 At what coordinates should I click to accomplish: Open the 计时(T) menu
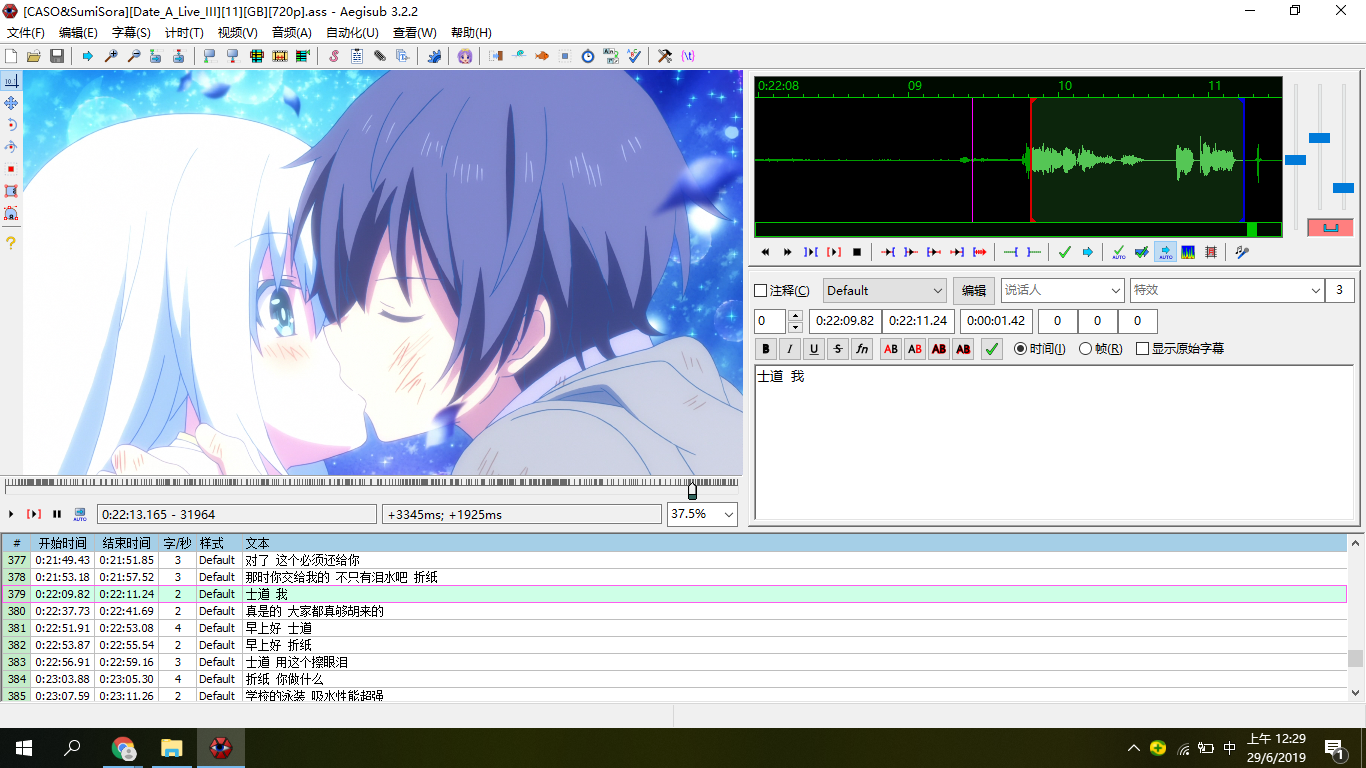coord(184,33)
